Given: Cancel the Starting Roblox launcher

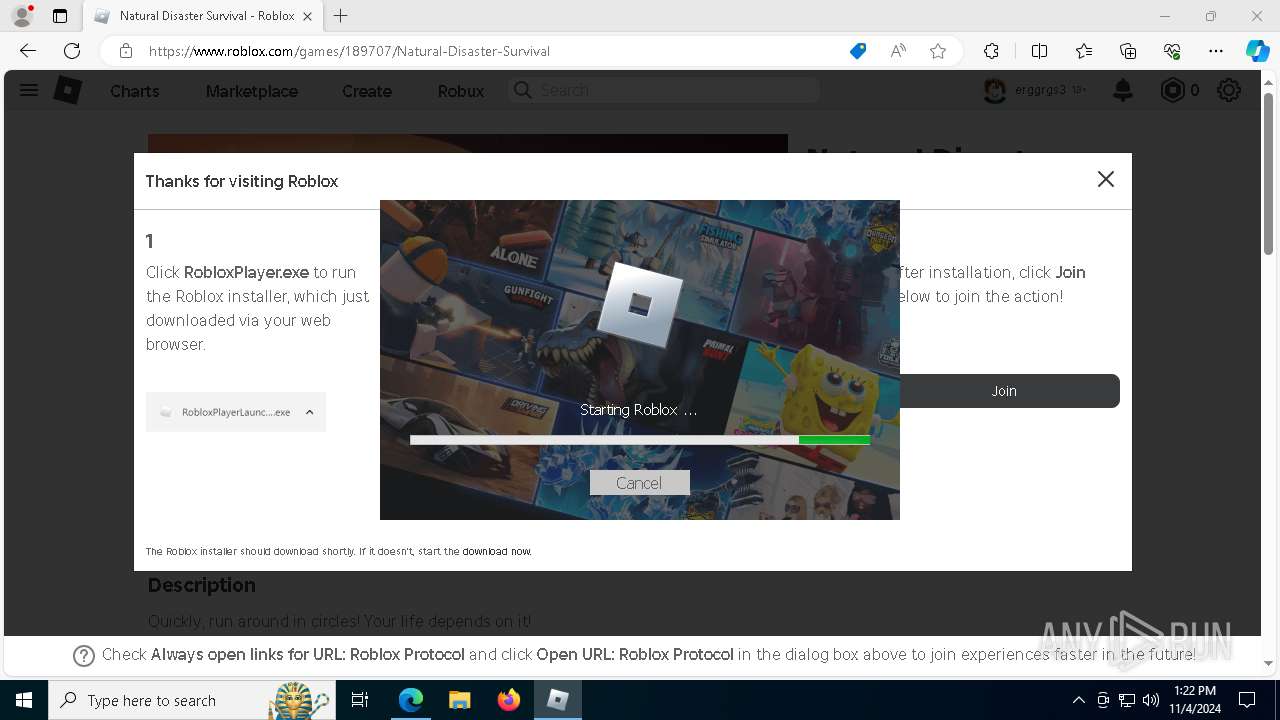Looking at the screenshot, I should pyautogui.click(x=639, y=483).
